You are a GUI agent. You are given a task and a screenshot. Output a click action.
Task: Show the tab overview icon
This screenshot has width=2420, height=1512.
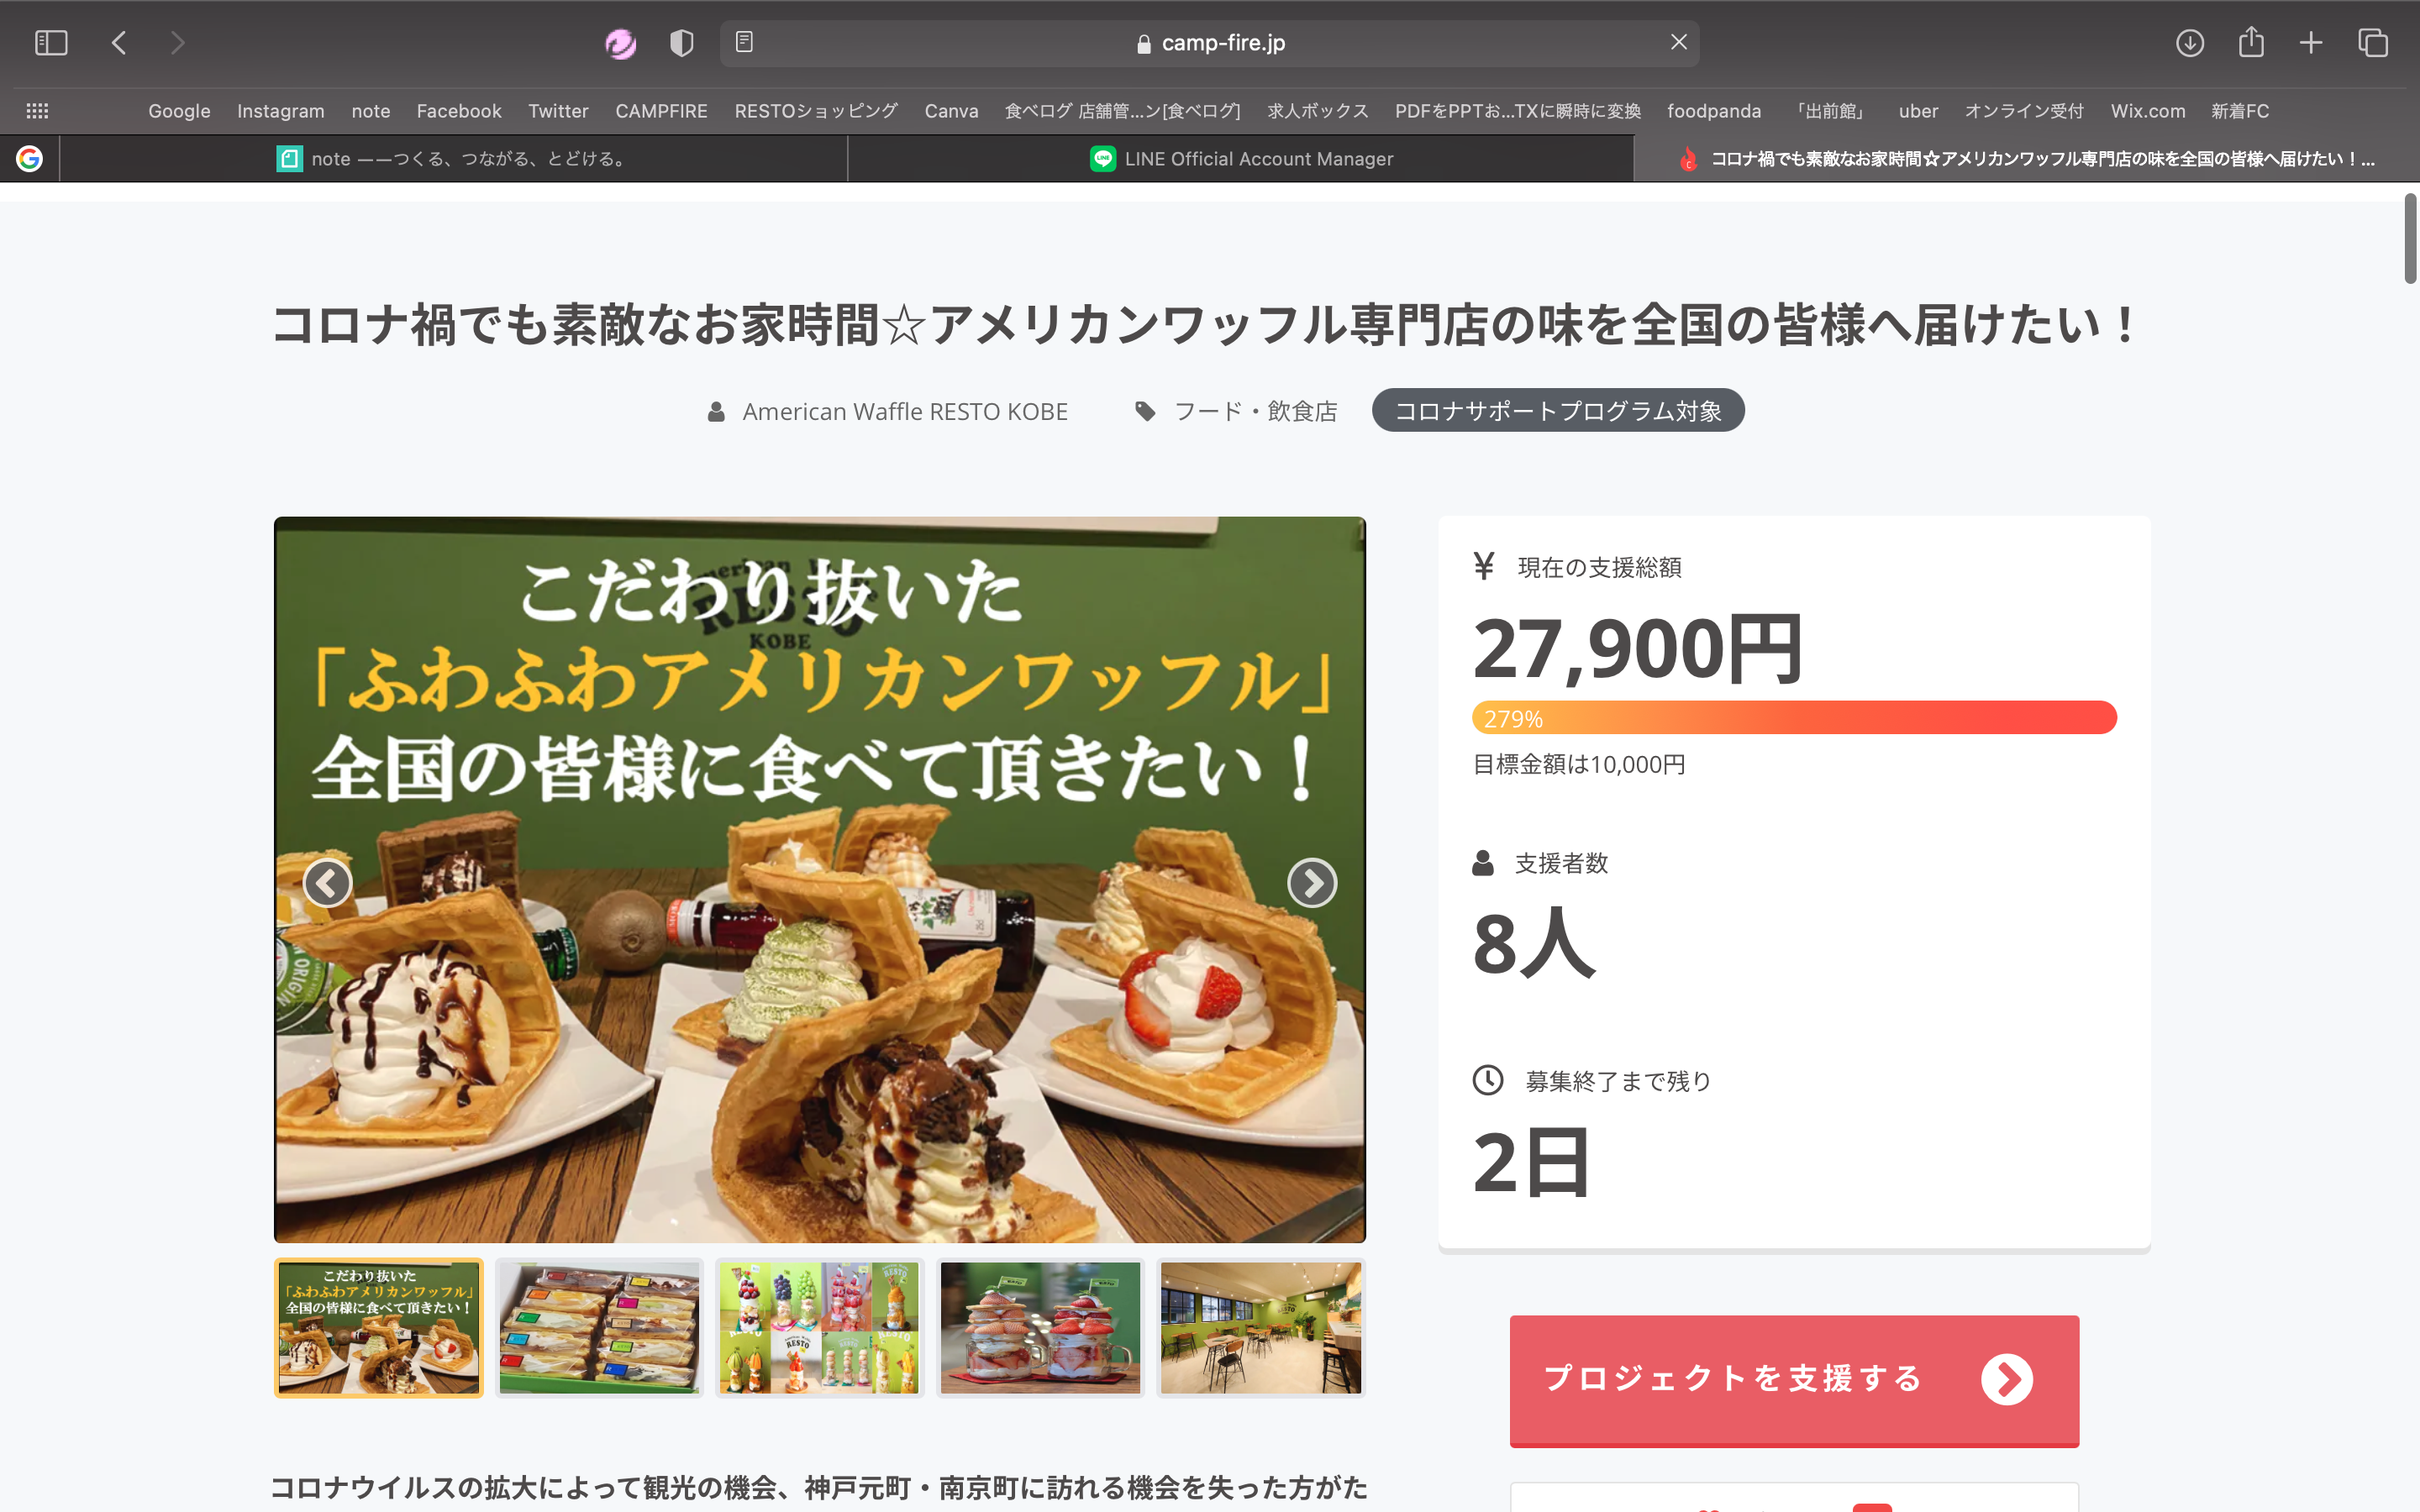tap(2373, 43)
